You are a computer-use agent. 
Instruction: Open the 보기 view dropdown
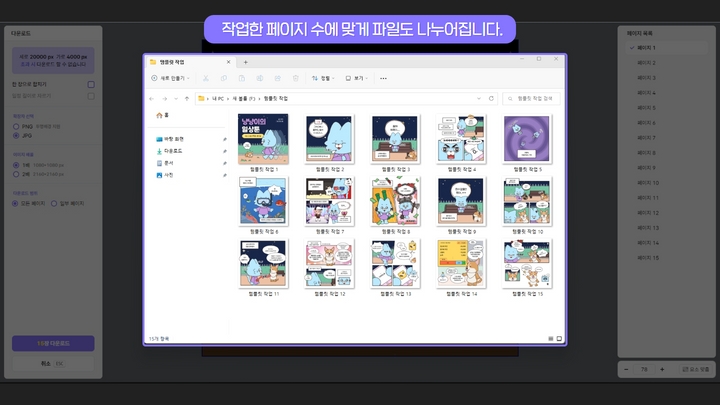357,79
